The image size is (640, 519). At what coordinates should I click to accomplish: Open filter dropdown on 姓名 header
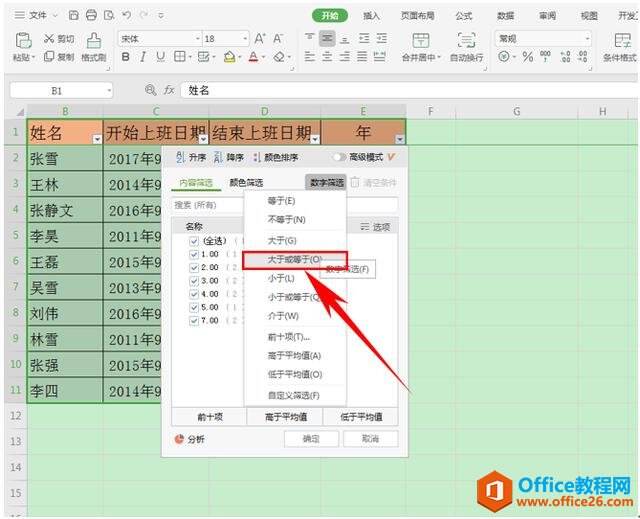click(97, 140)
